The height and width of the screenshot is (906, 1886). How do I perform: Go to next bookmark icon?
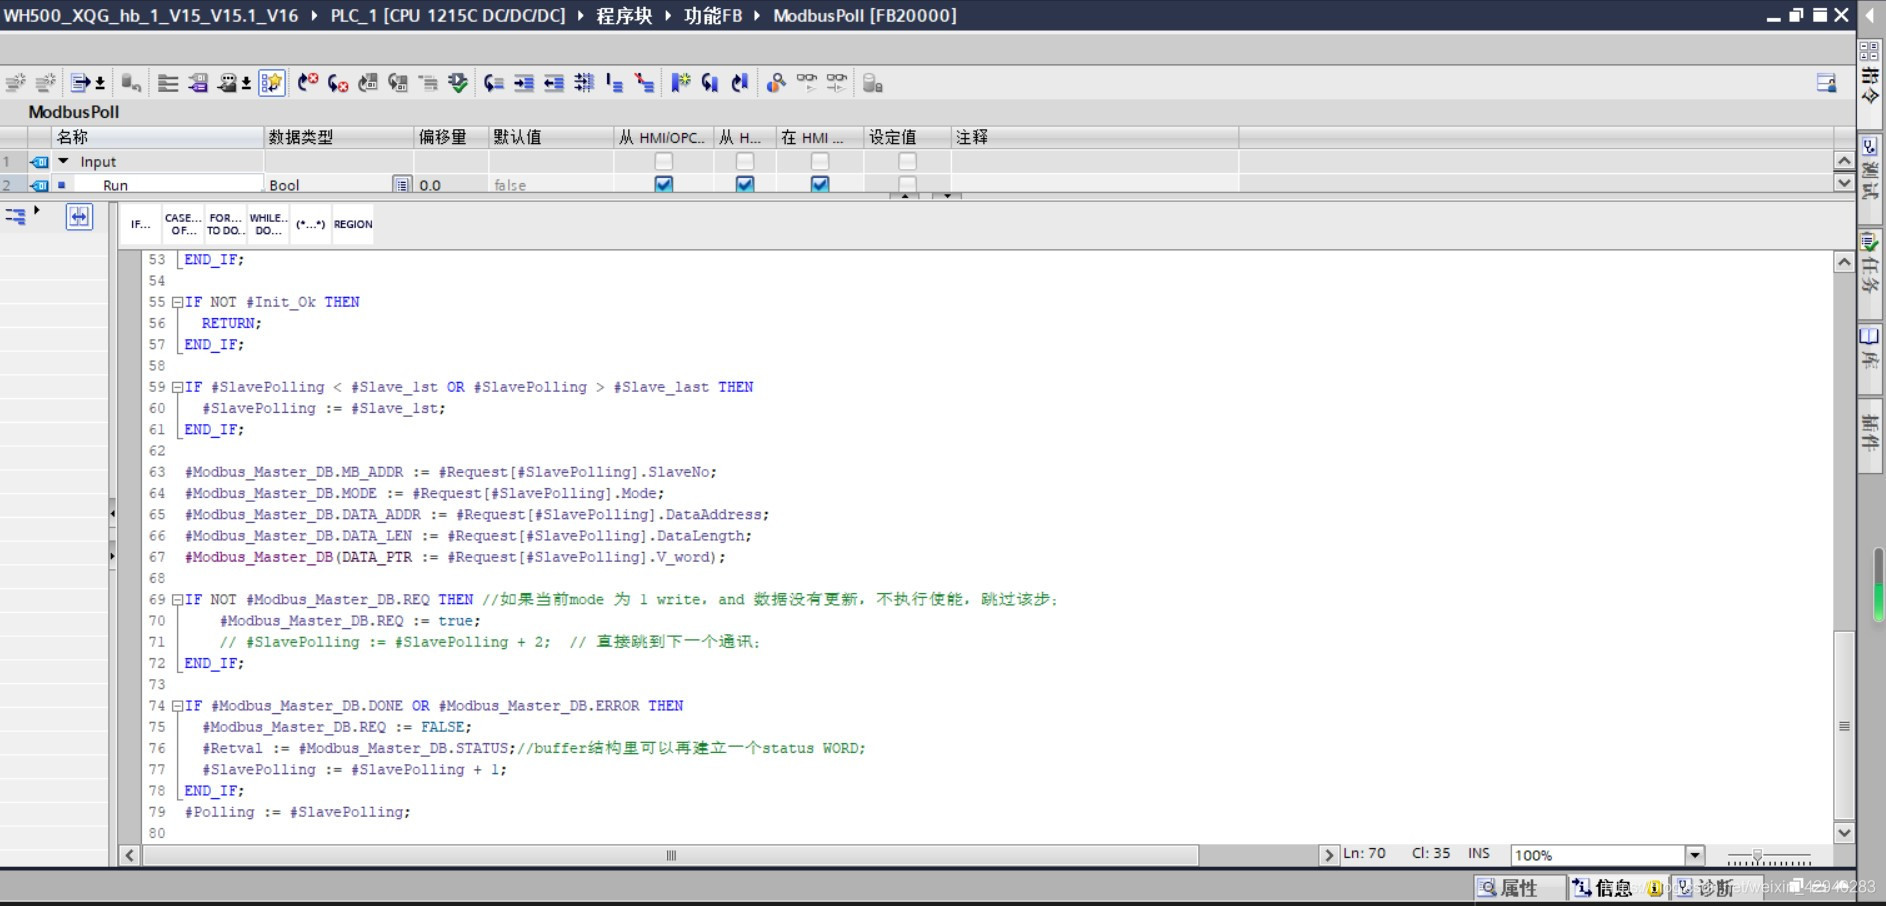[x=740, y=83]
